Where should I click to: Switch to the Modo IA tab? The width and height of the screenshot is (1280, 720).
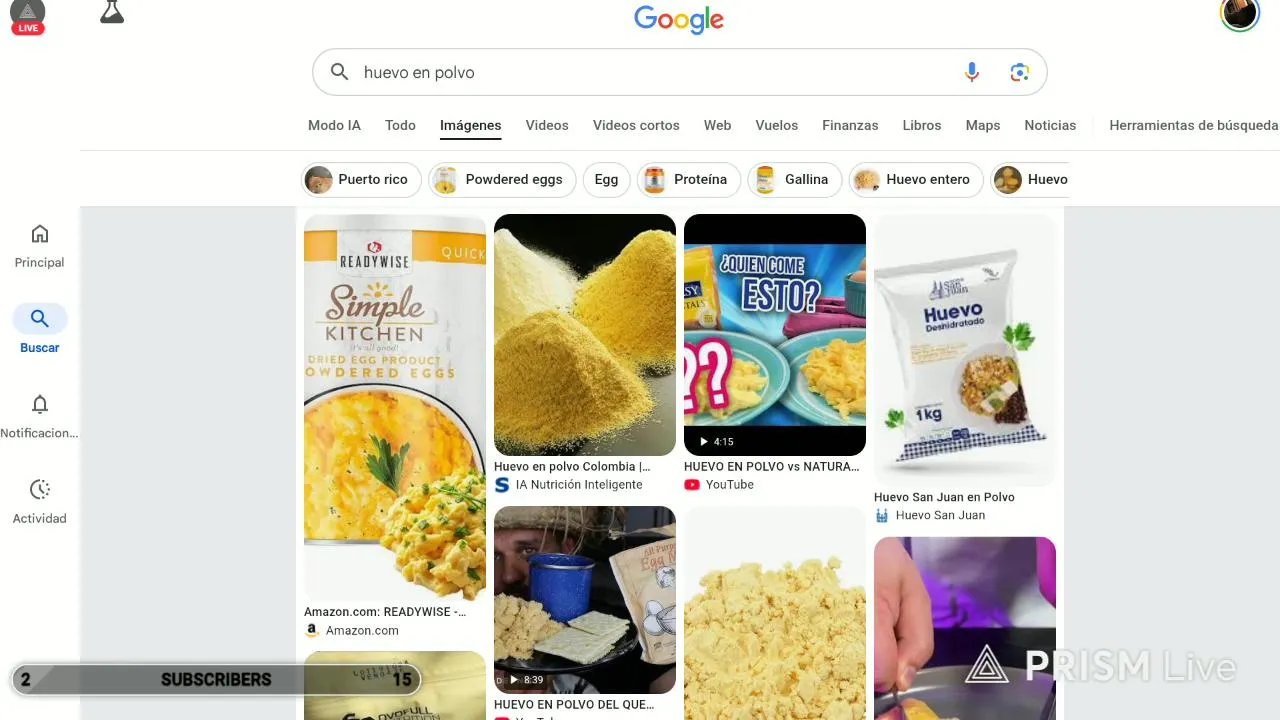pyautogui.click(x=334, y=125)
